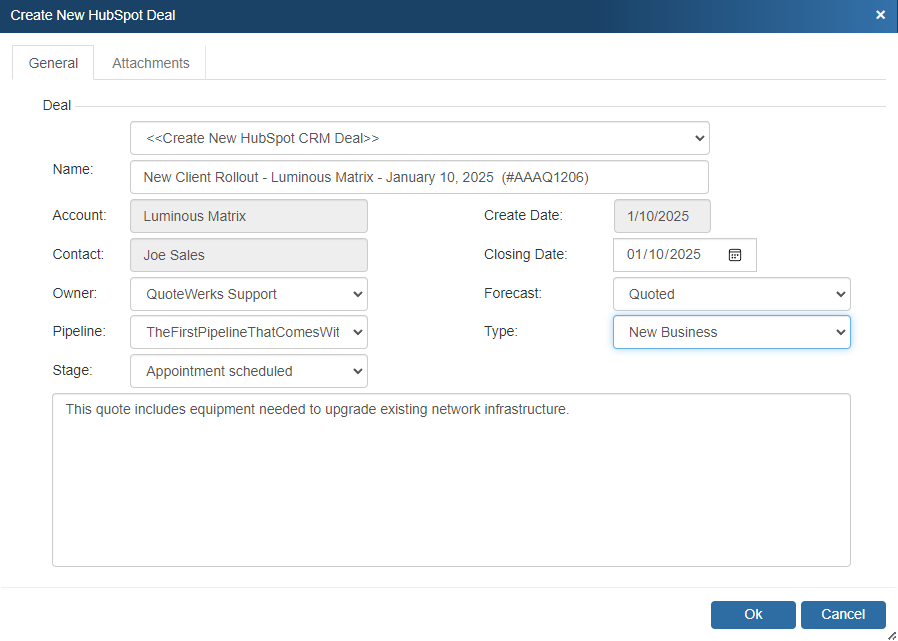The image size is (898, 641).
Task: Expand the Pipeline dropdown
Action: (x=249, y=332)
